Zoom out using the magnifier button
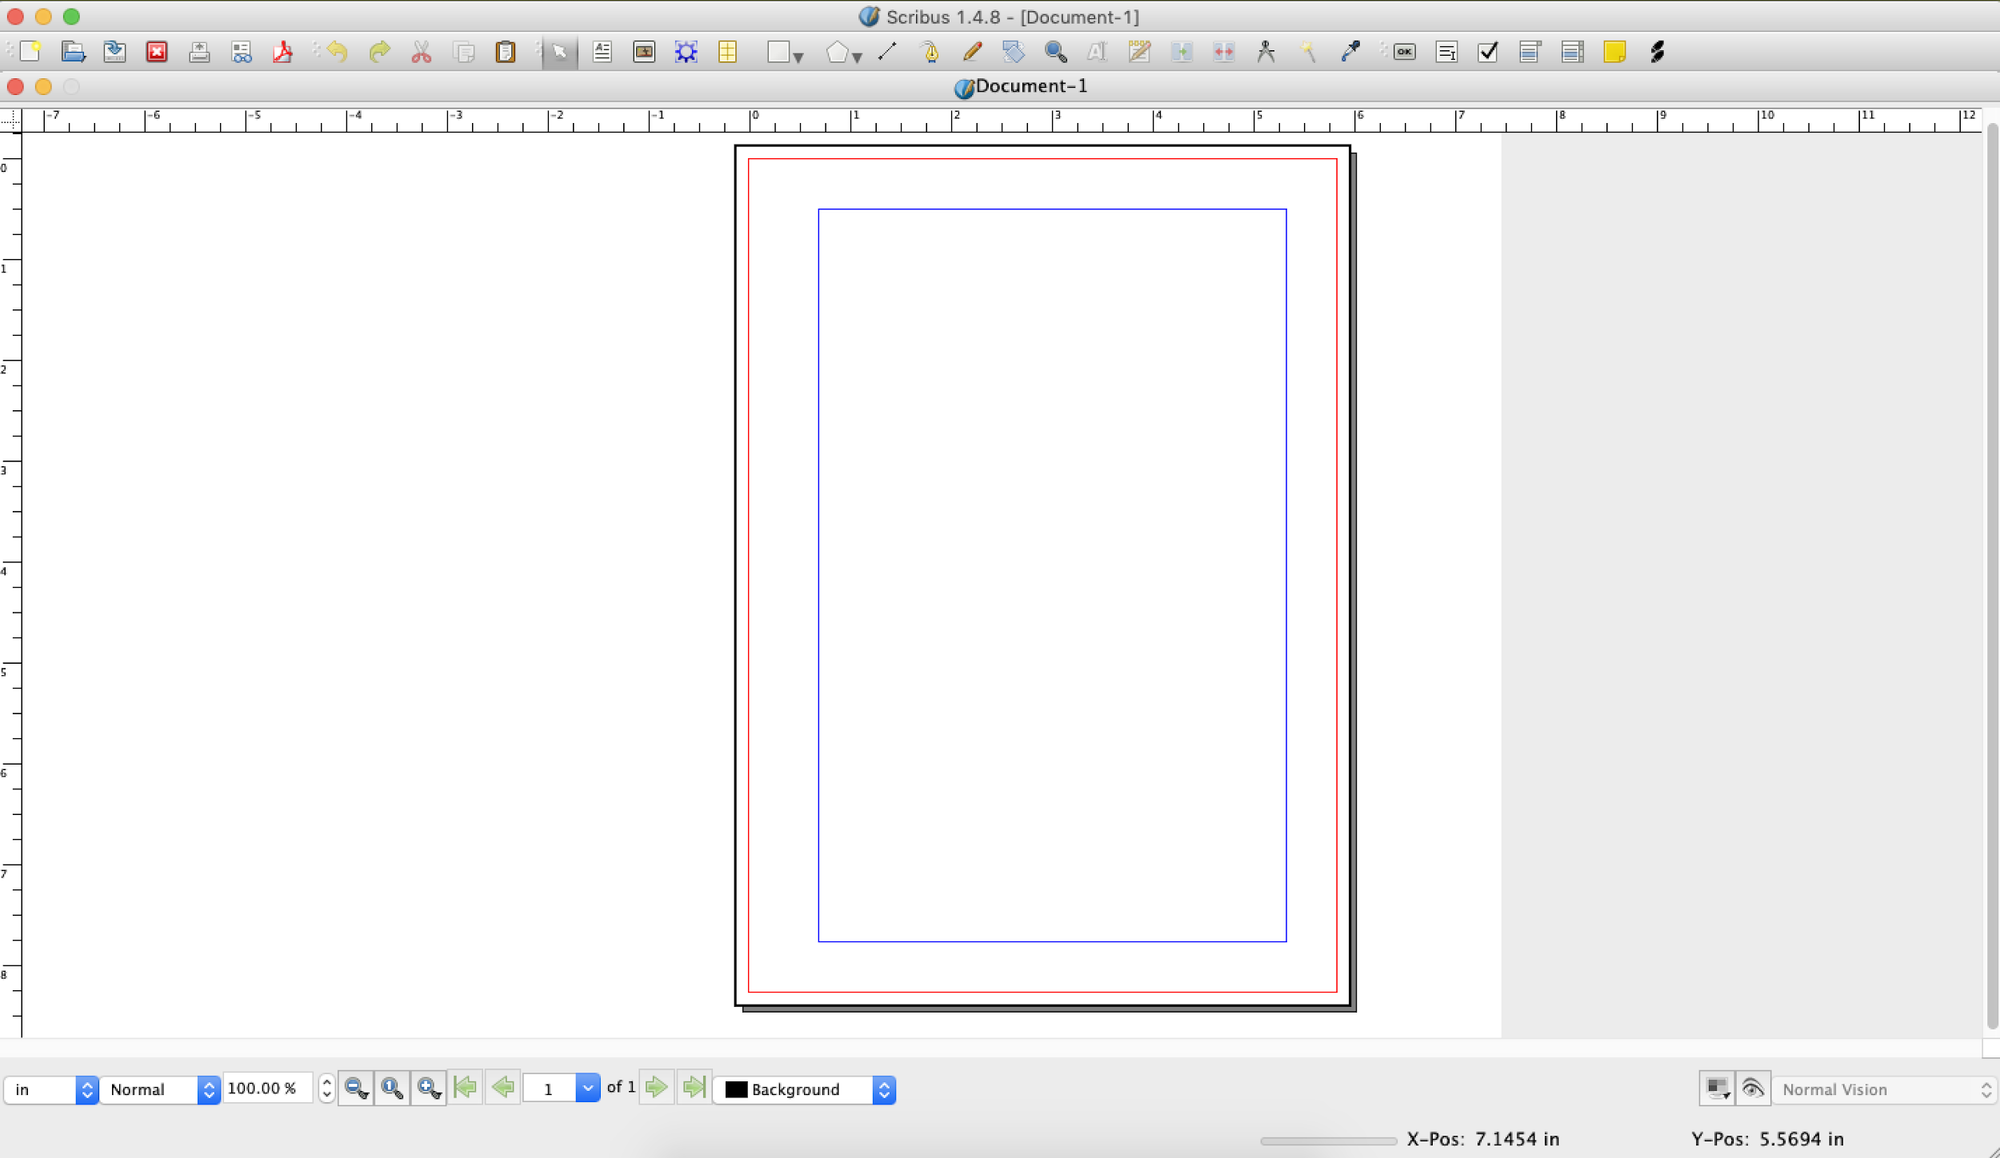This screenshot has width=2000, height=1158. click(355, 1088)
